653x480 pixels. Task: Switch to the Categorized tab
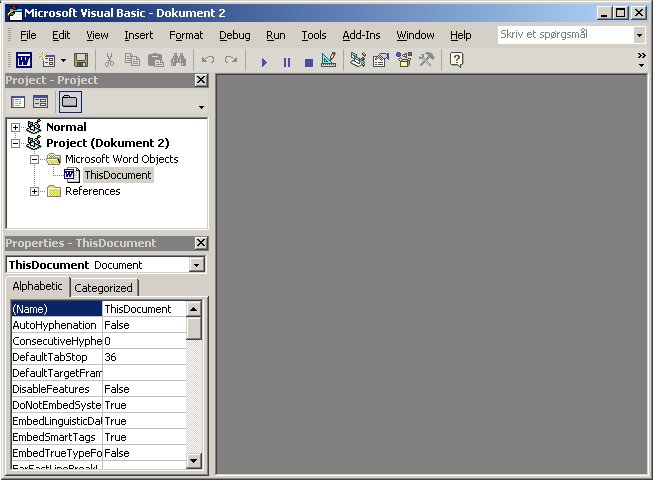[x=103, y=288]
